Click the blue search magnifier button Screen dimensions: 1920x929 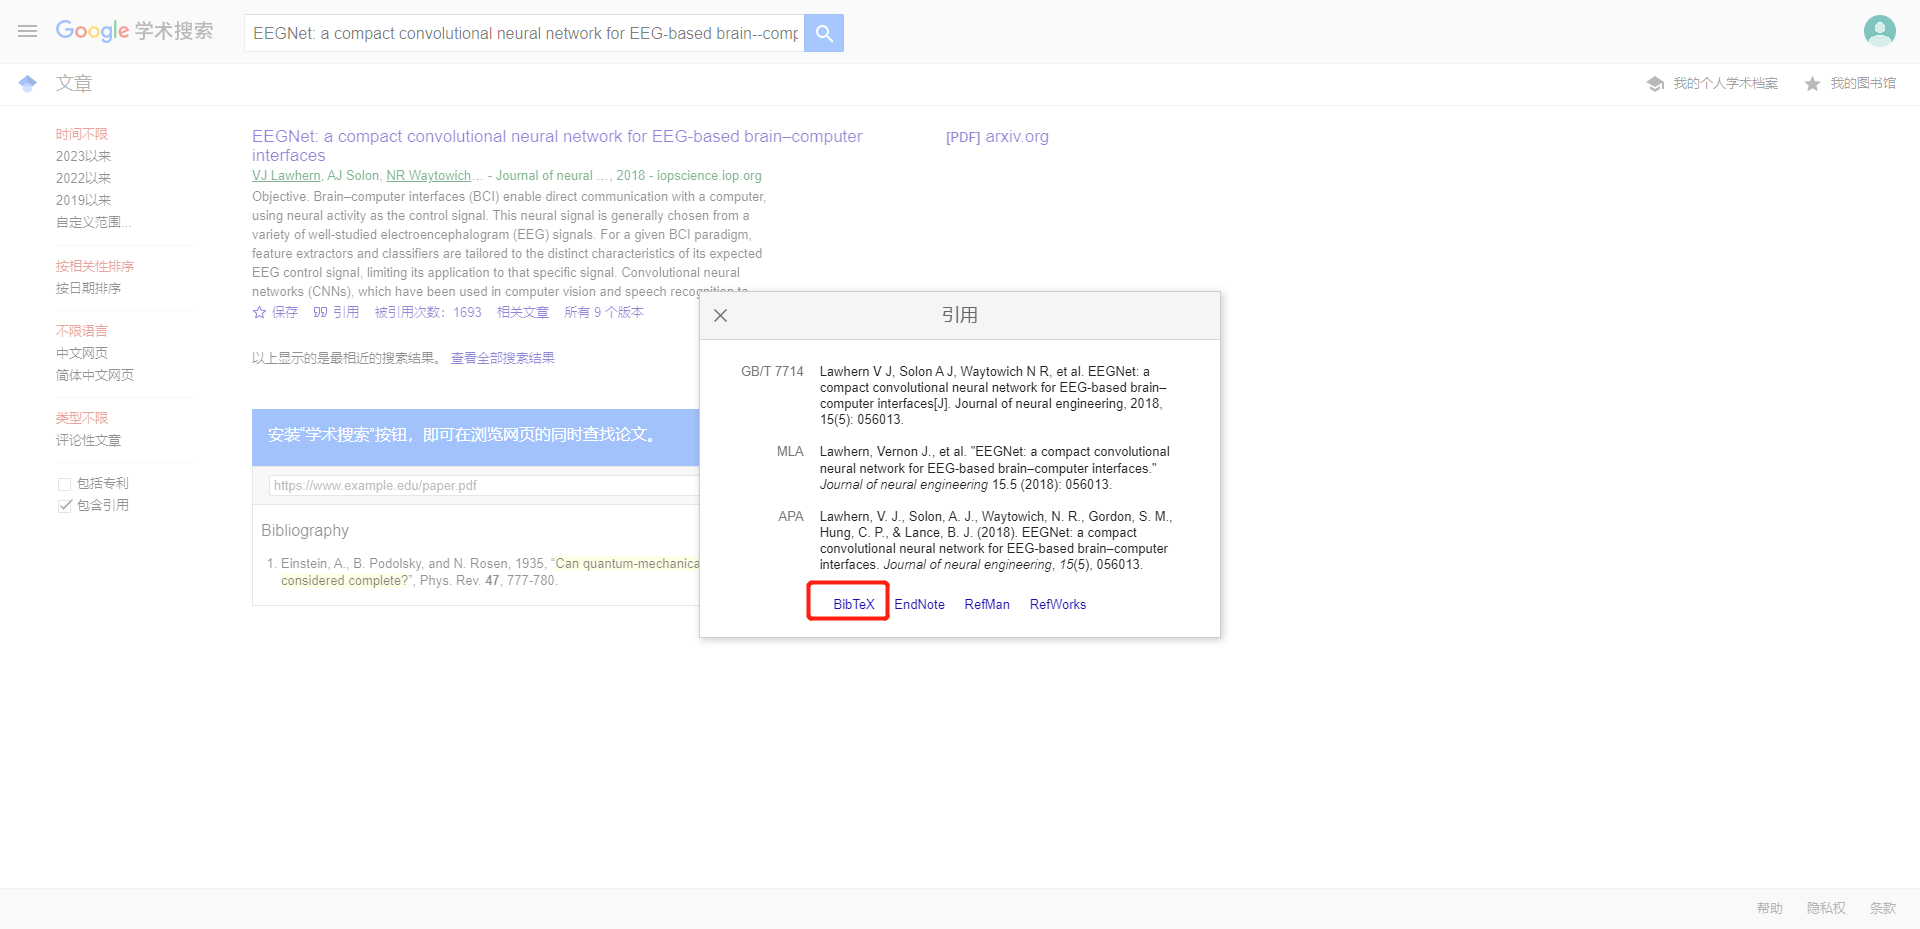tap(824, 33)
